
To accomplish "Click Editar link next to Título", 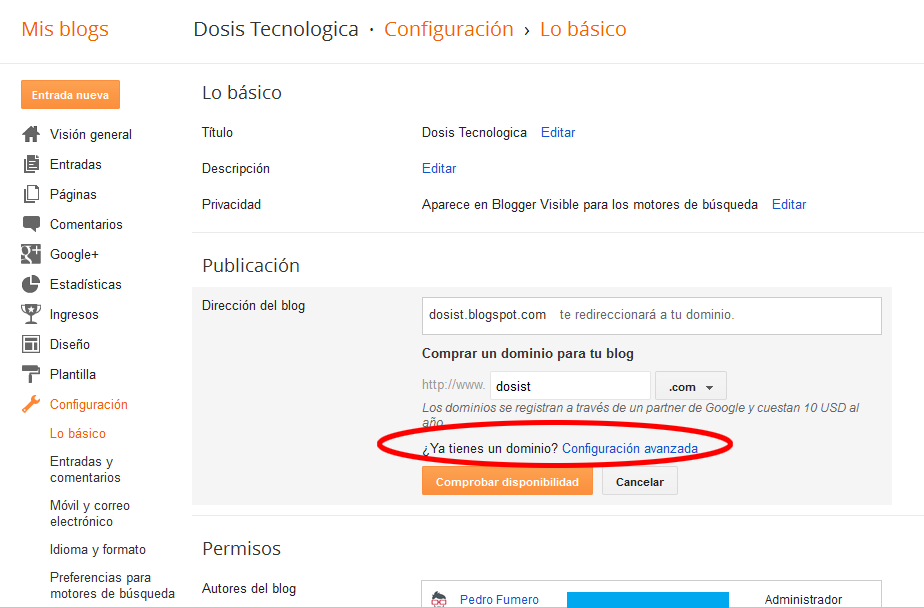I will (x=557, y=133).
